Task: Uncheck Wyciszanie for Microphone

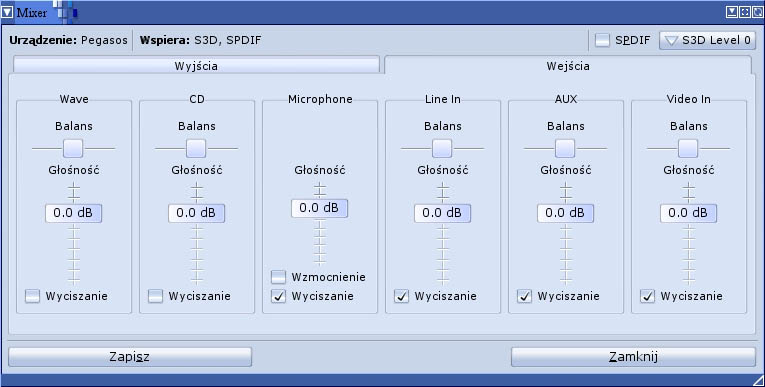Action: click(x=278, y=296)
